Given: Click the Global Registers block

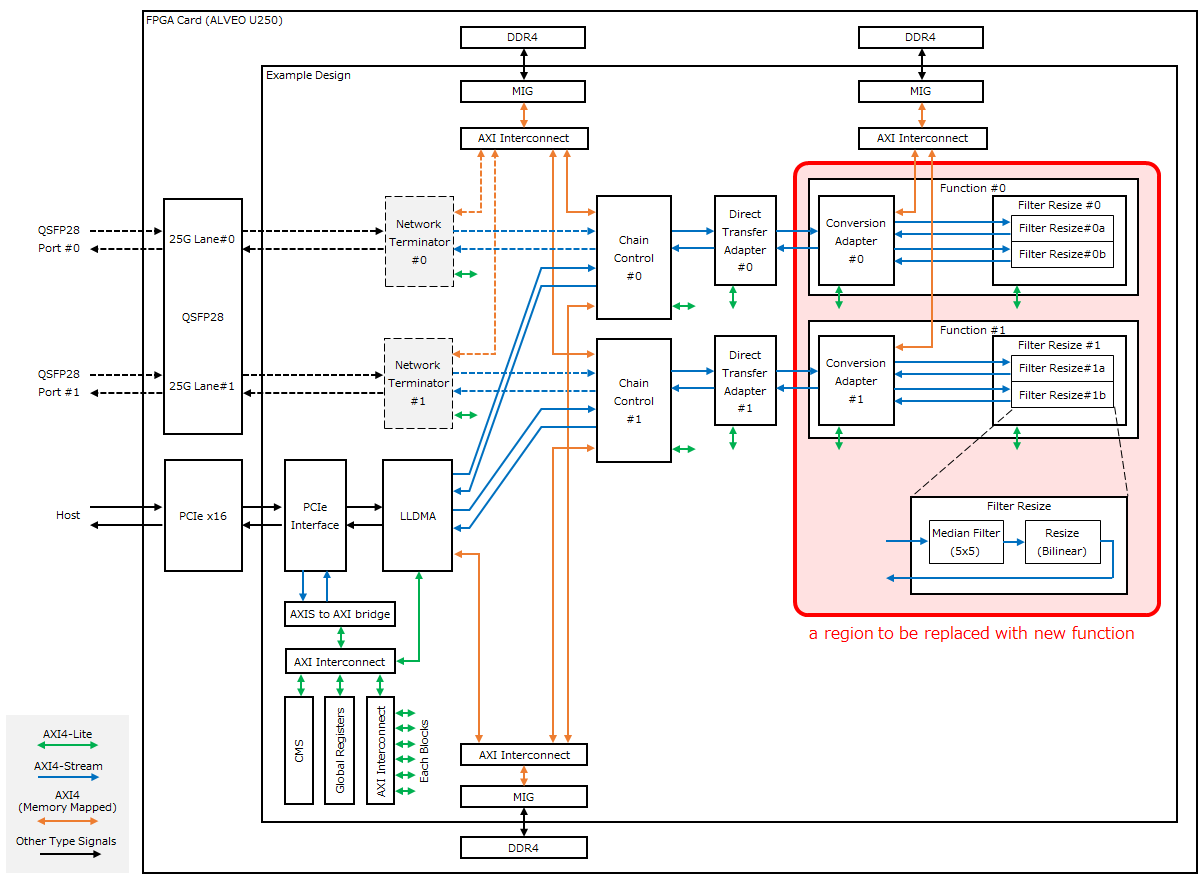Looking at the screenshot, I should [339, 750].
